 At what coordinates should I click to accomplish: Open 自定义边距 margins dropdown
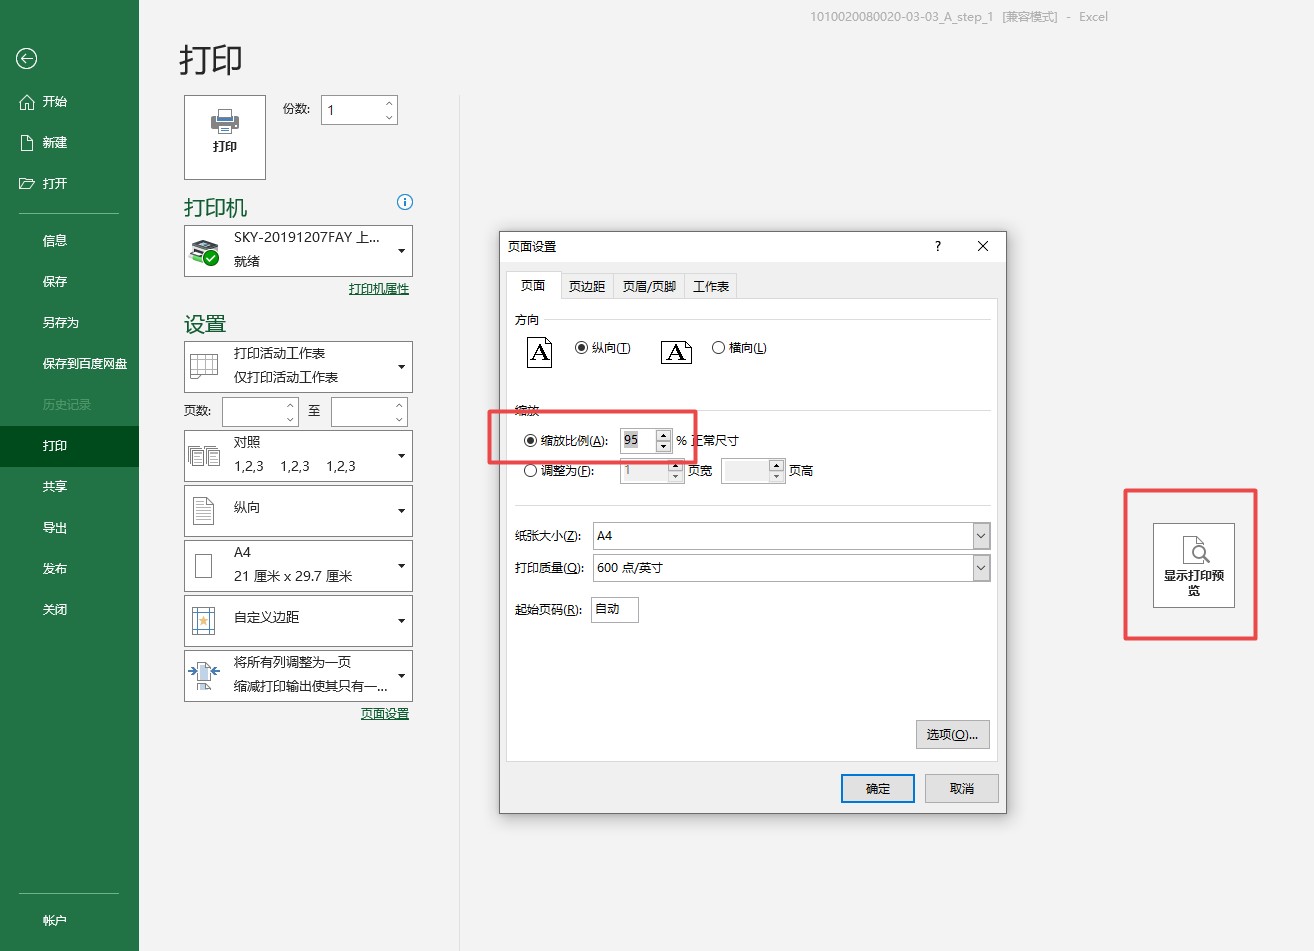point(298,621)
